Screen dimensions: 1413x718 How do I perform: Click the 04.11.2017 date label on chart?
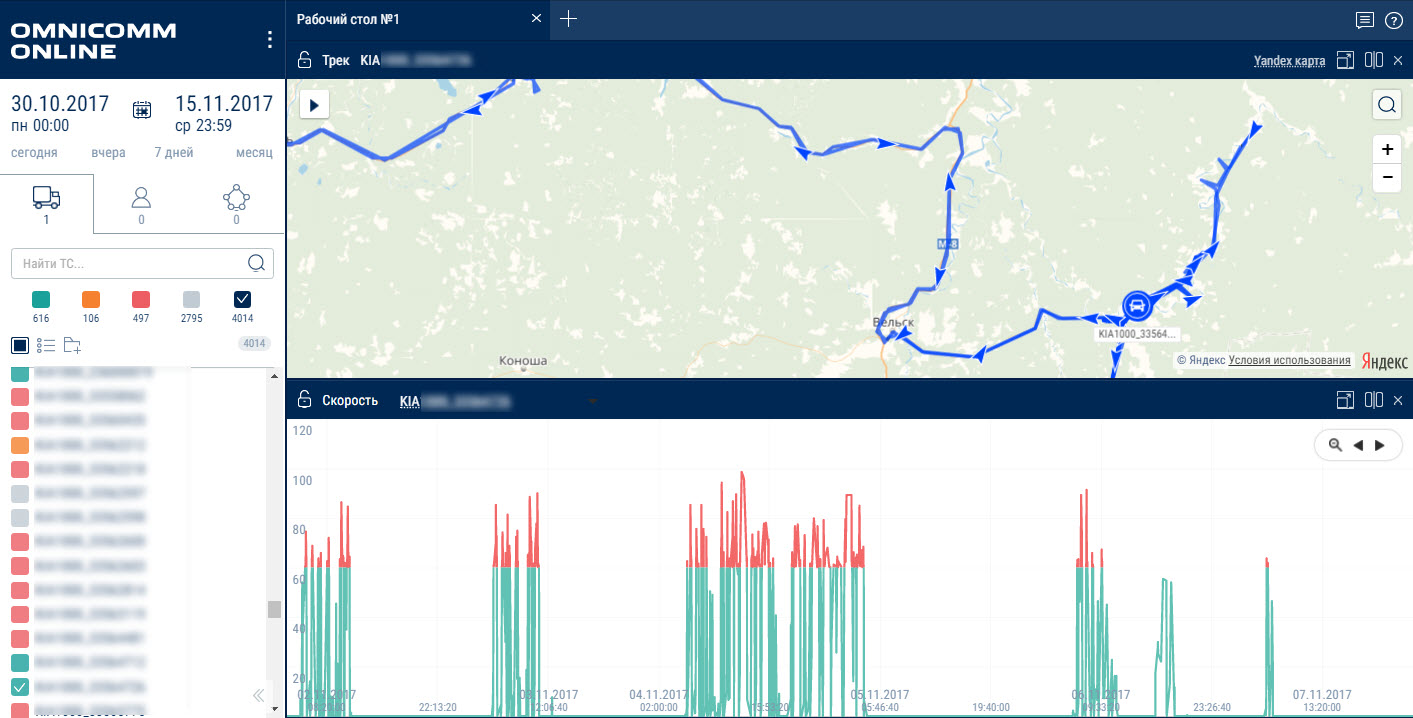pyautogui.click(x=658, y=694)
